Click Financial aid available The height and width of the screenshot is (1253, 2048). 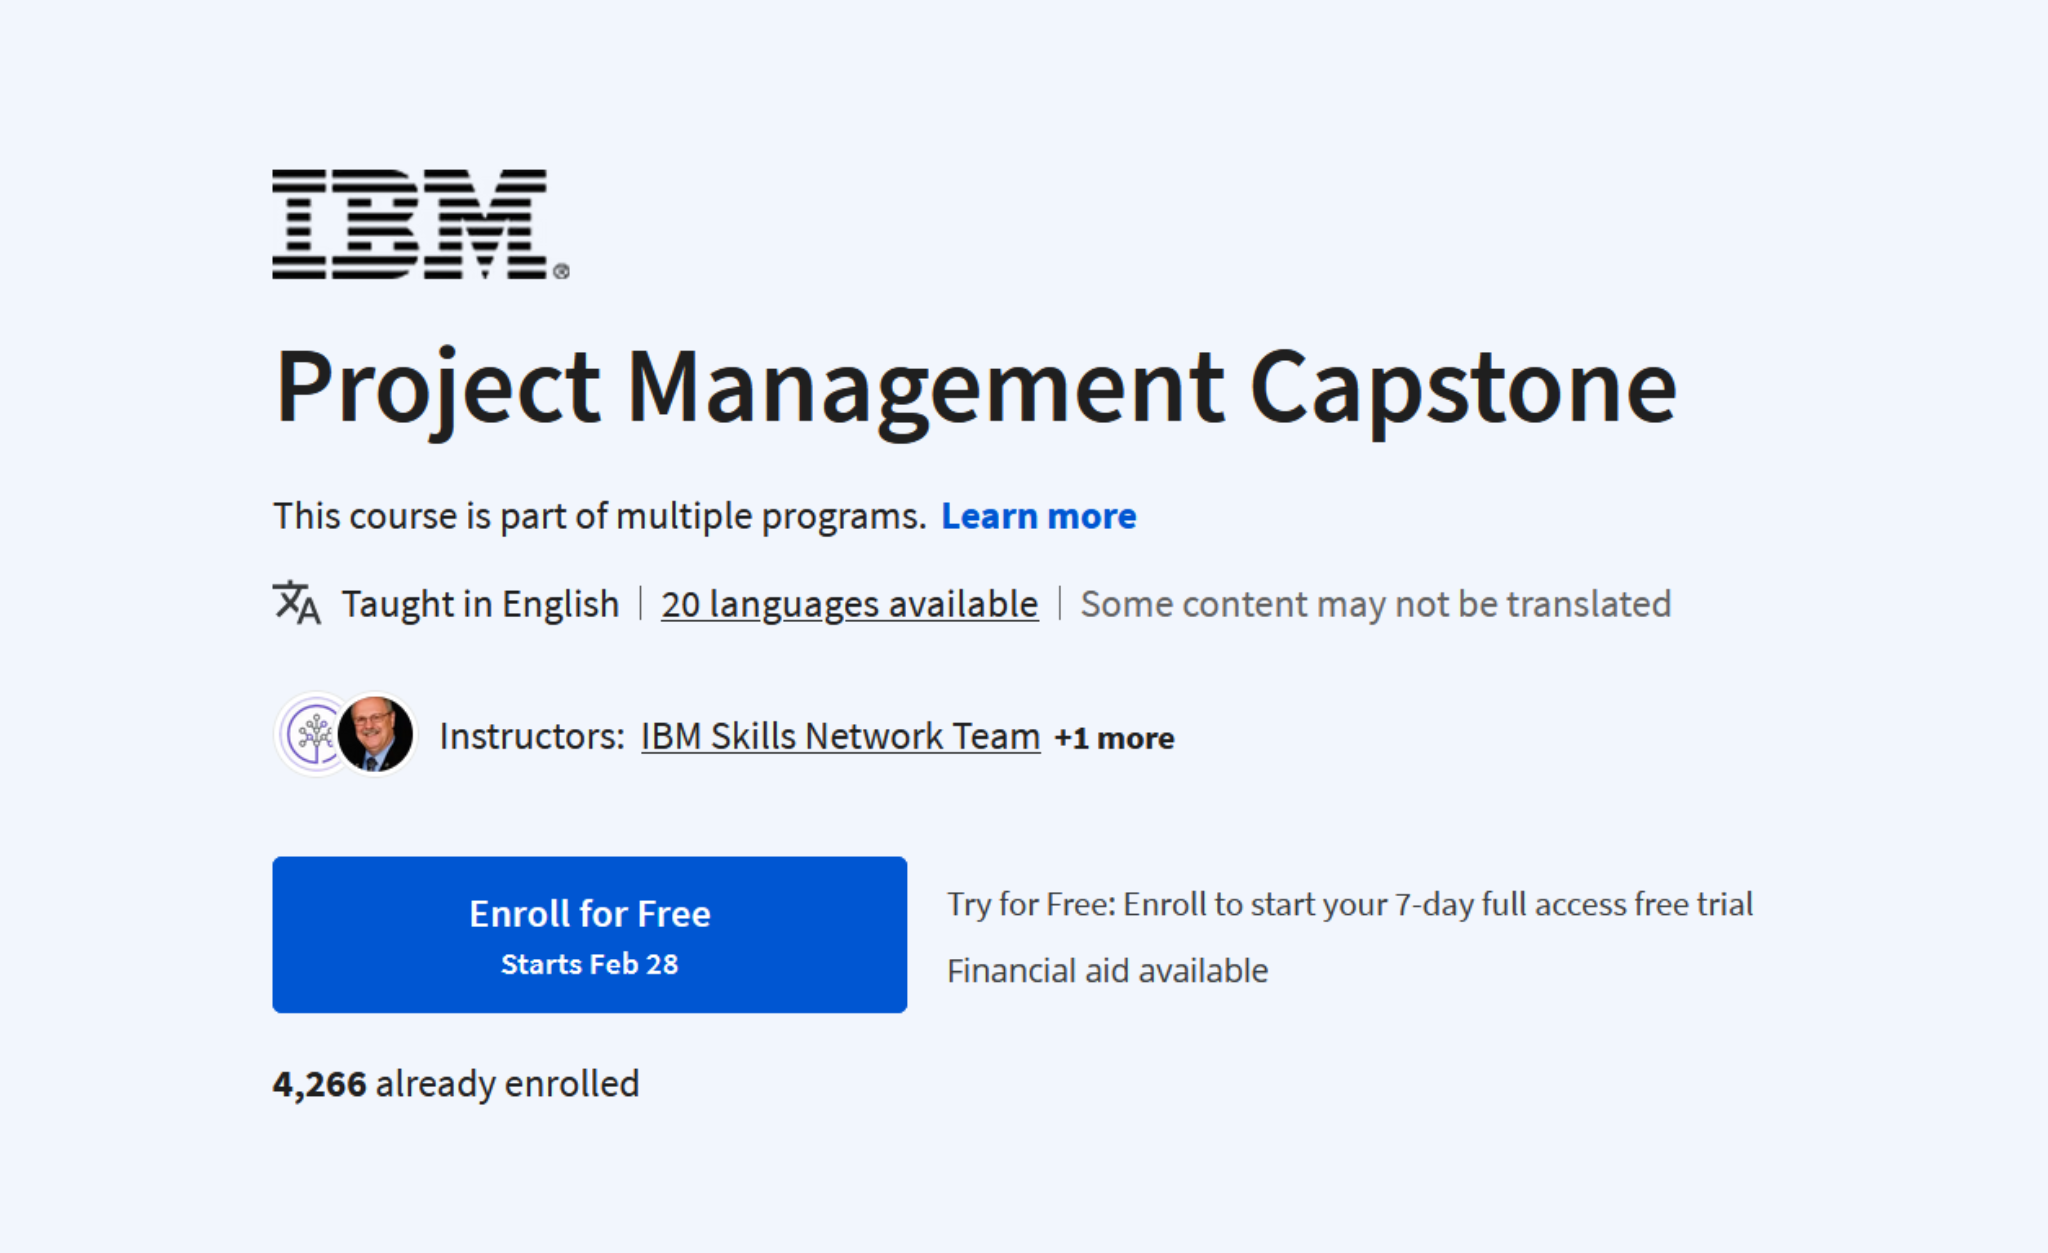1108,969
